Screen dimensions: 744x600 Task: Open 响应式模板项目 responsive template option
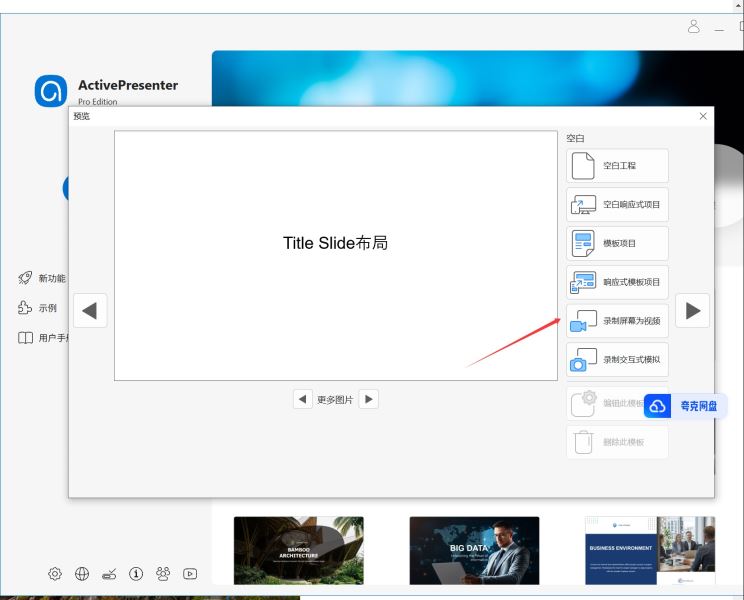point(617,282)
